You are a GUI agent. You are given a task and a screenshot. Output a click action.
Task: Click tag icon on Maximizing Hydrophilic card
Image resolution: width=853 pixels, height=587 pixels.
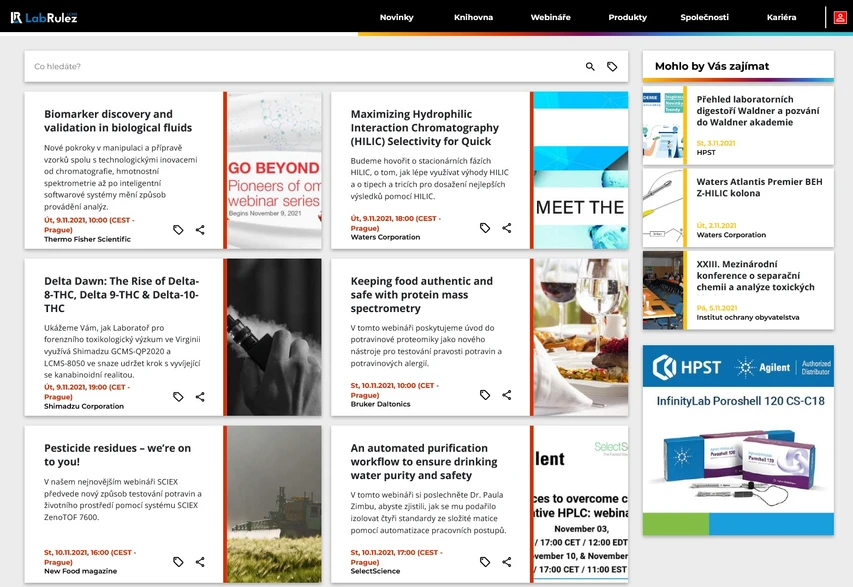coord(485,227)
